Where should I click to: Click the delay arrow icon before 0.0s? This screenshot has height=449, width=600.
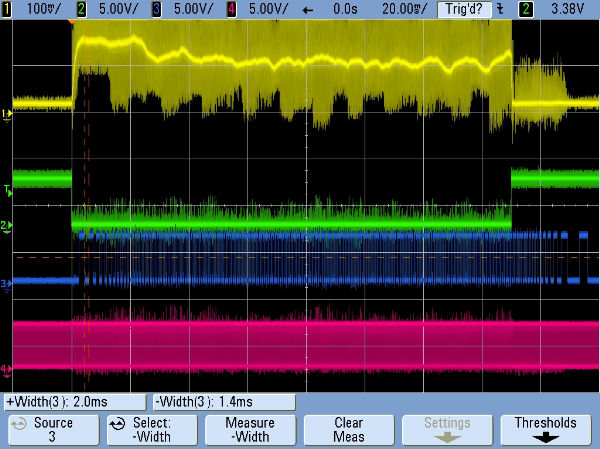(x=308, y=10)
